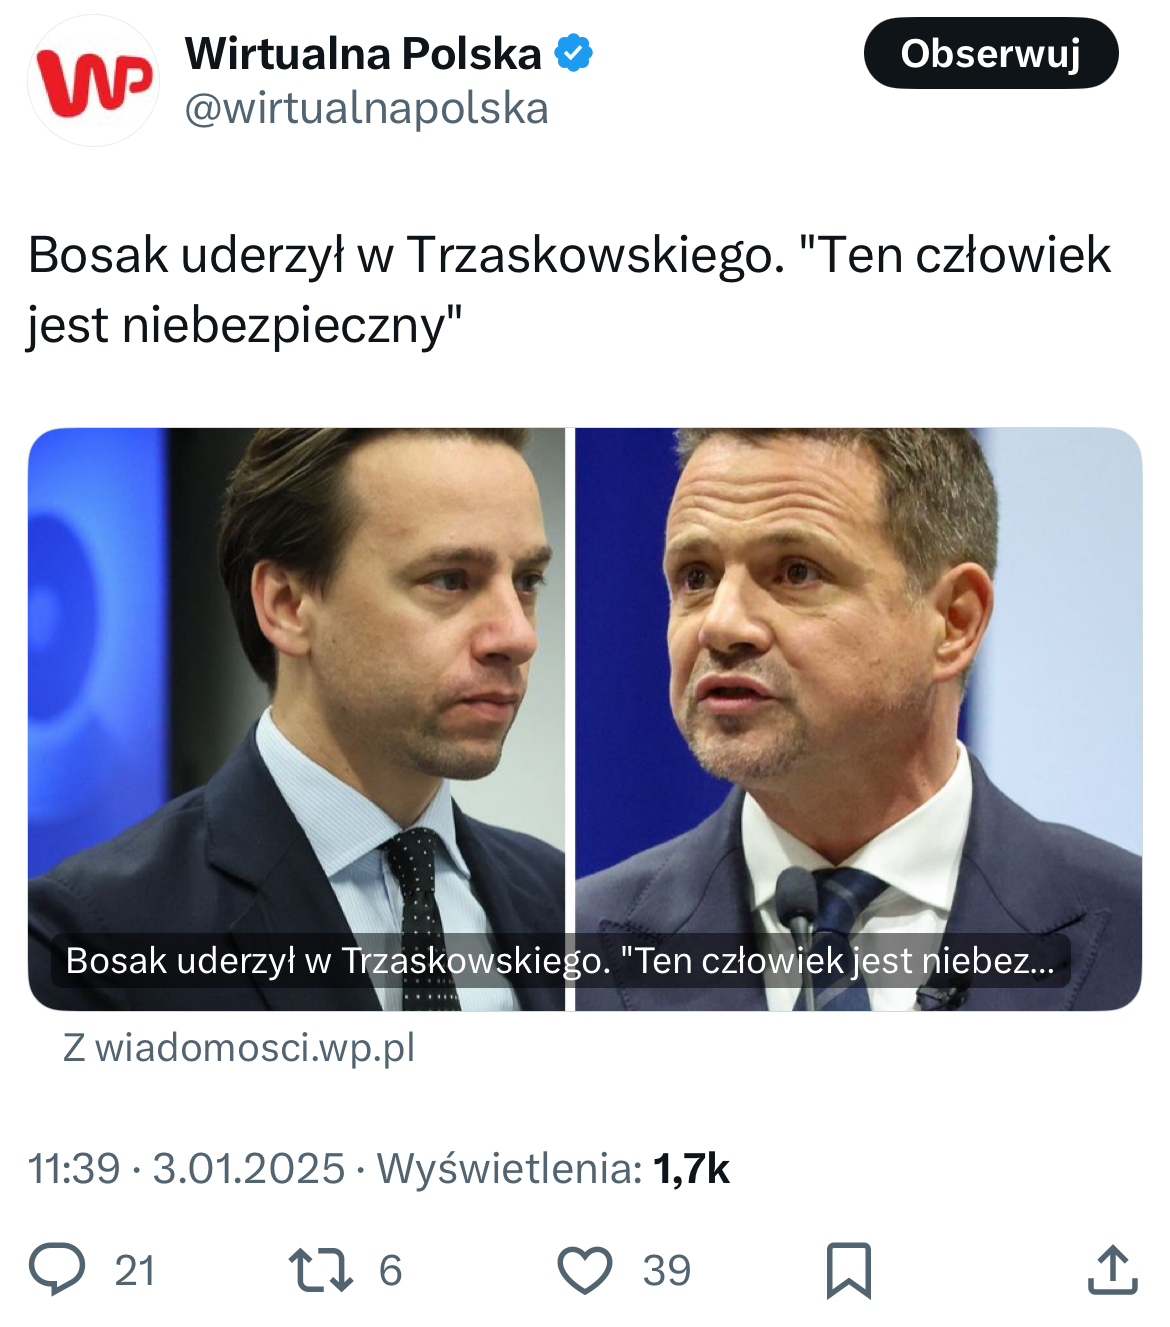Viewport: 1170px width, 1327px height.
Task: Click the post text about Bosak
Action: coord(568,289)
